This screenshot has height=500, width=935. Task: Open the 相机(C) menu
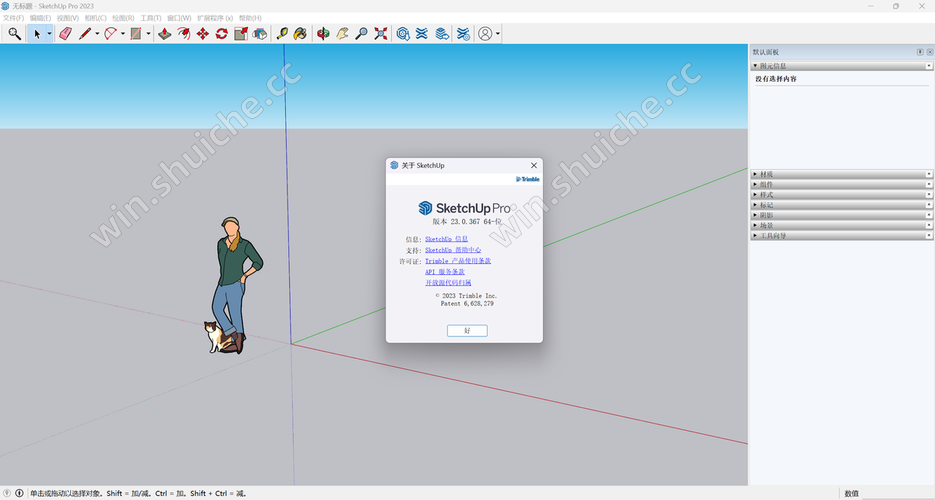pos(96,18)
